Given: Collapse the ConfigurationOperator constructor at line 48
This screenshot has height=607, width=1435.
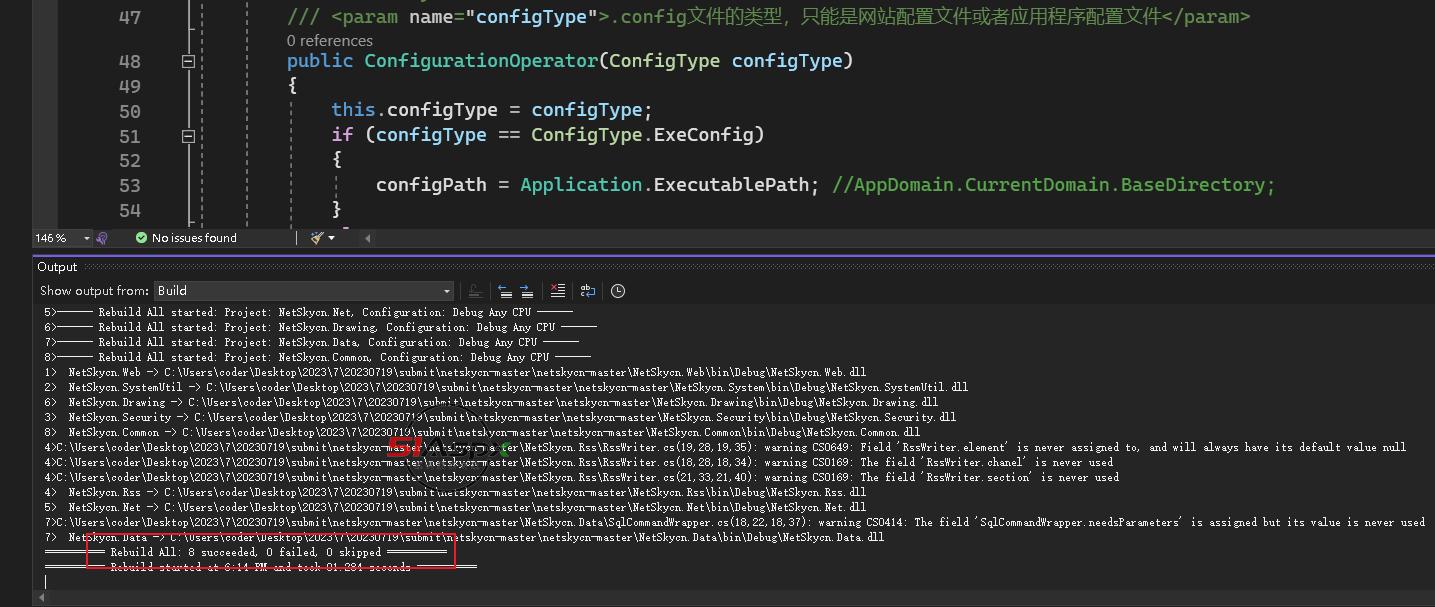Looking at the screenshot, I should [x=188, y=61].
